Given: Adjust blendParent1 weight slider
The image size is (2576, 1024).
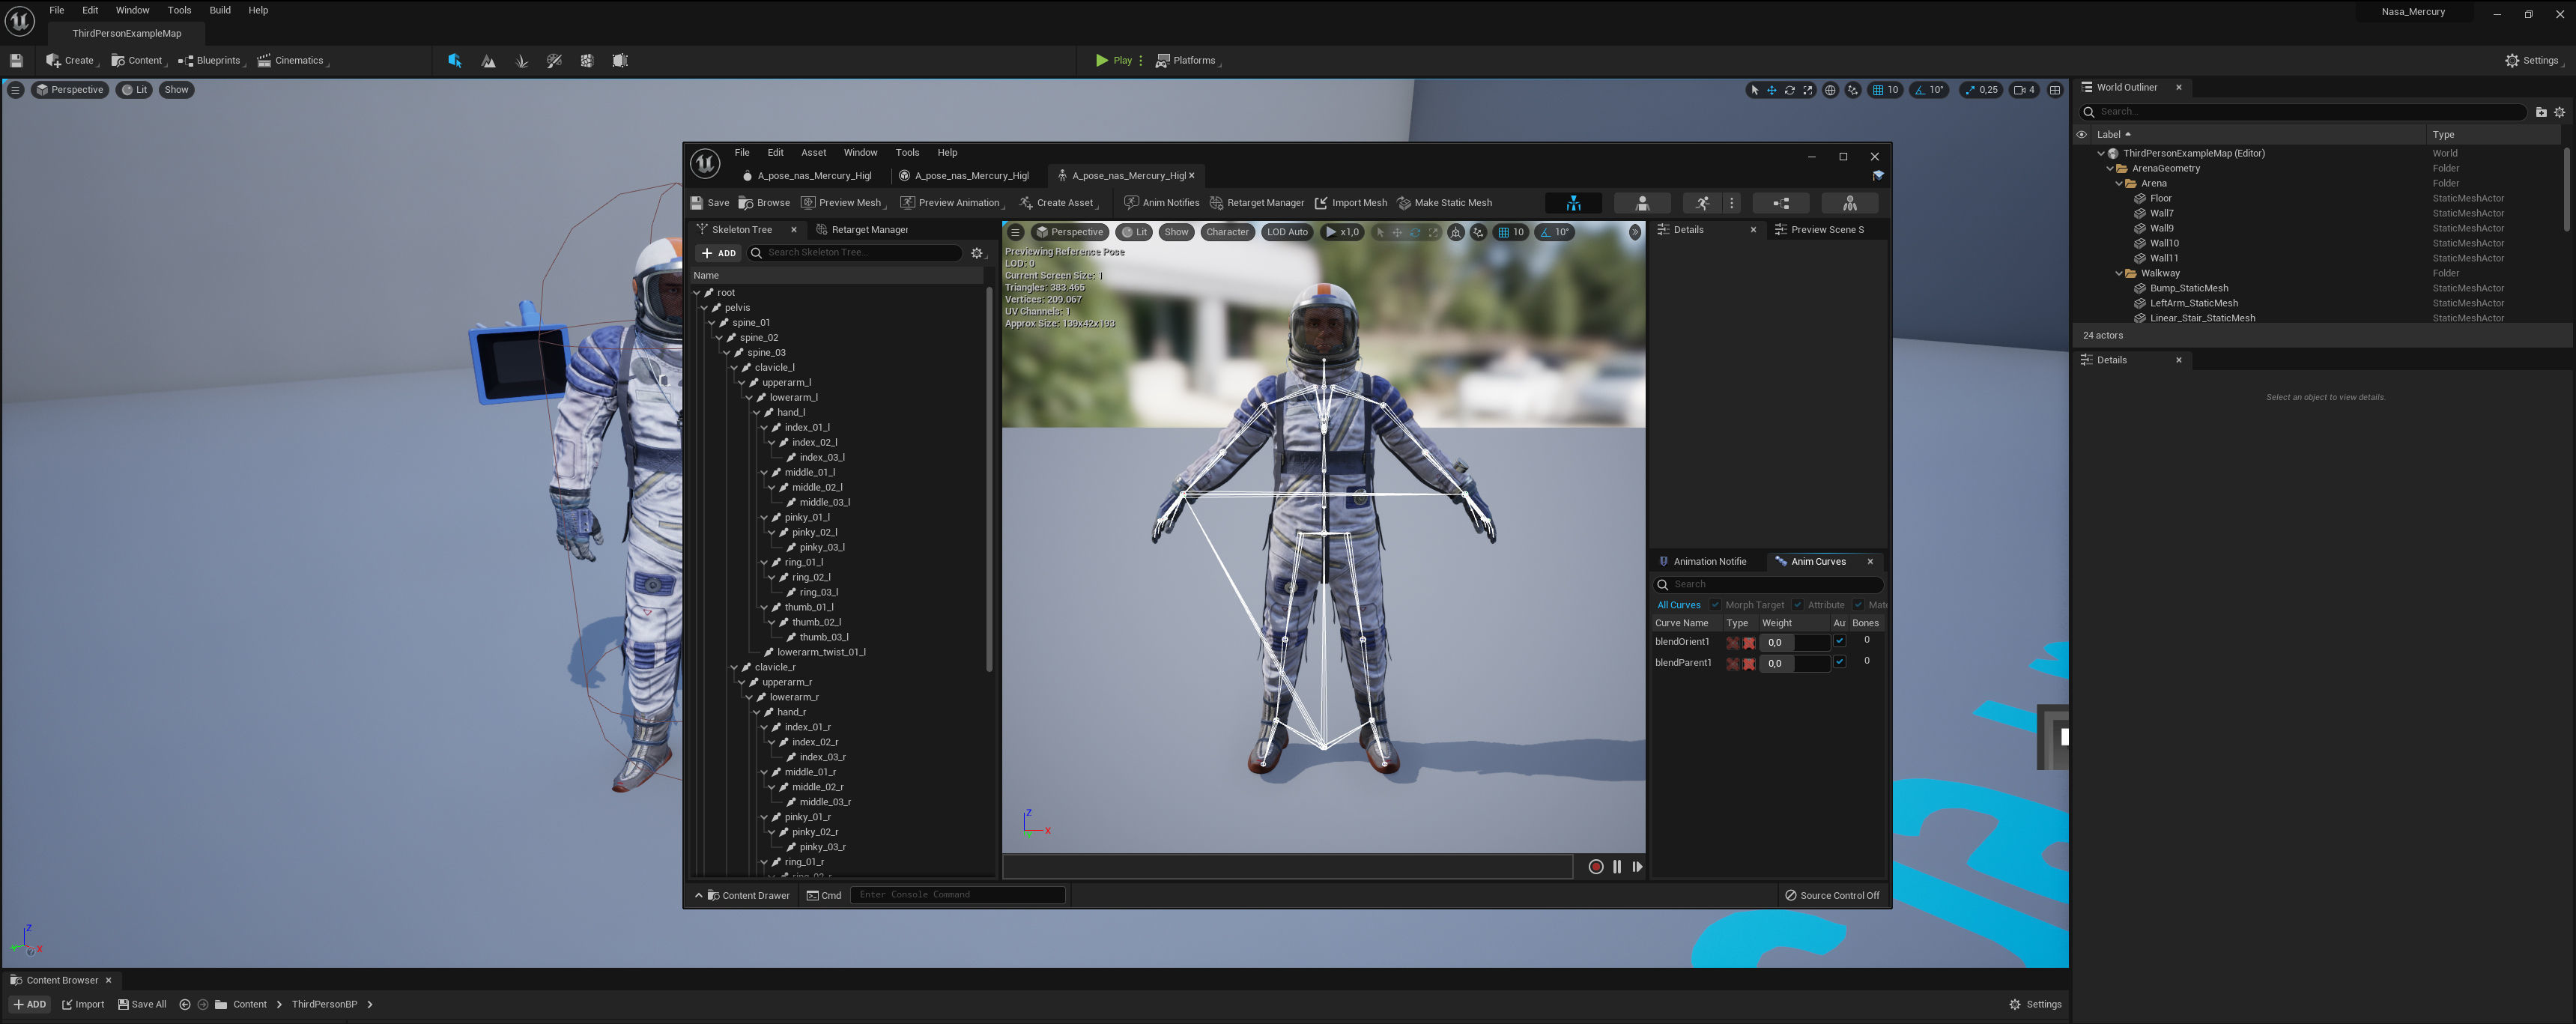Looking at the screenshot, I should (1794, 664).
